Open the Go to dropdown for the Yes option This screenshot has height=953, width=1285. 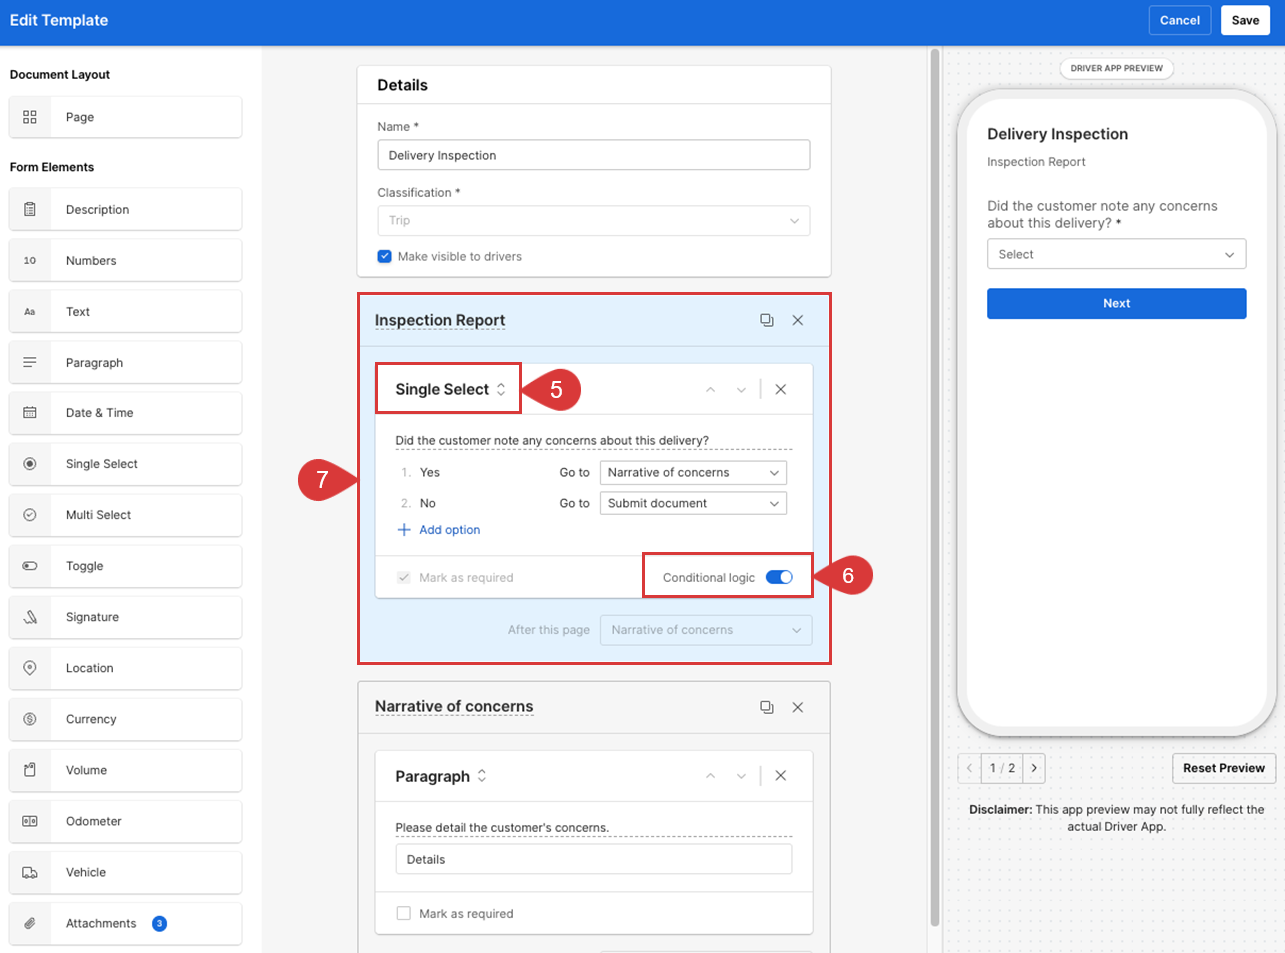coord(693,472)
